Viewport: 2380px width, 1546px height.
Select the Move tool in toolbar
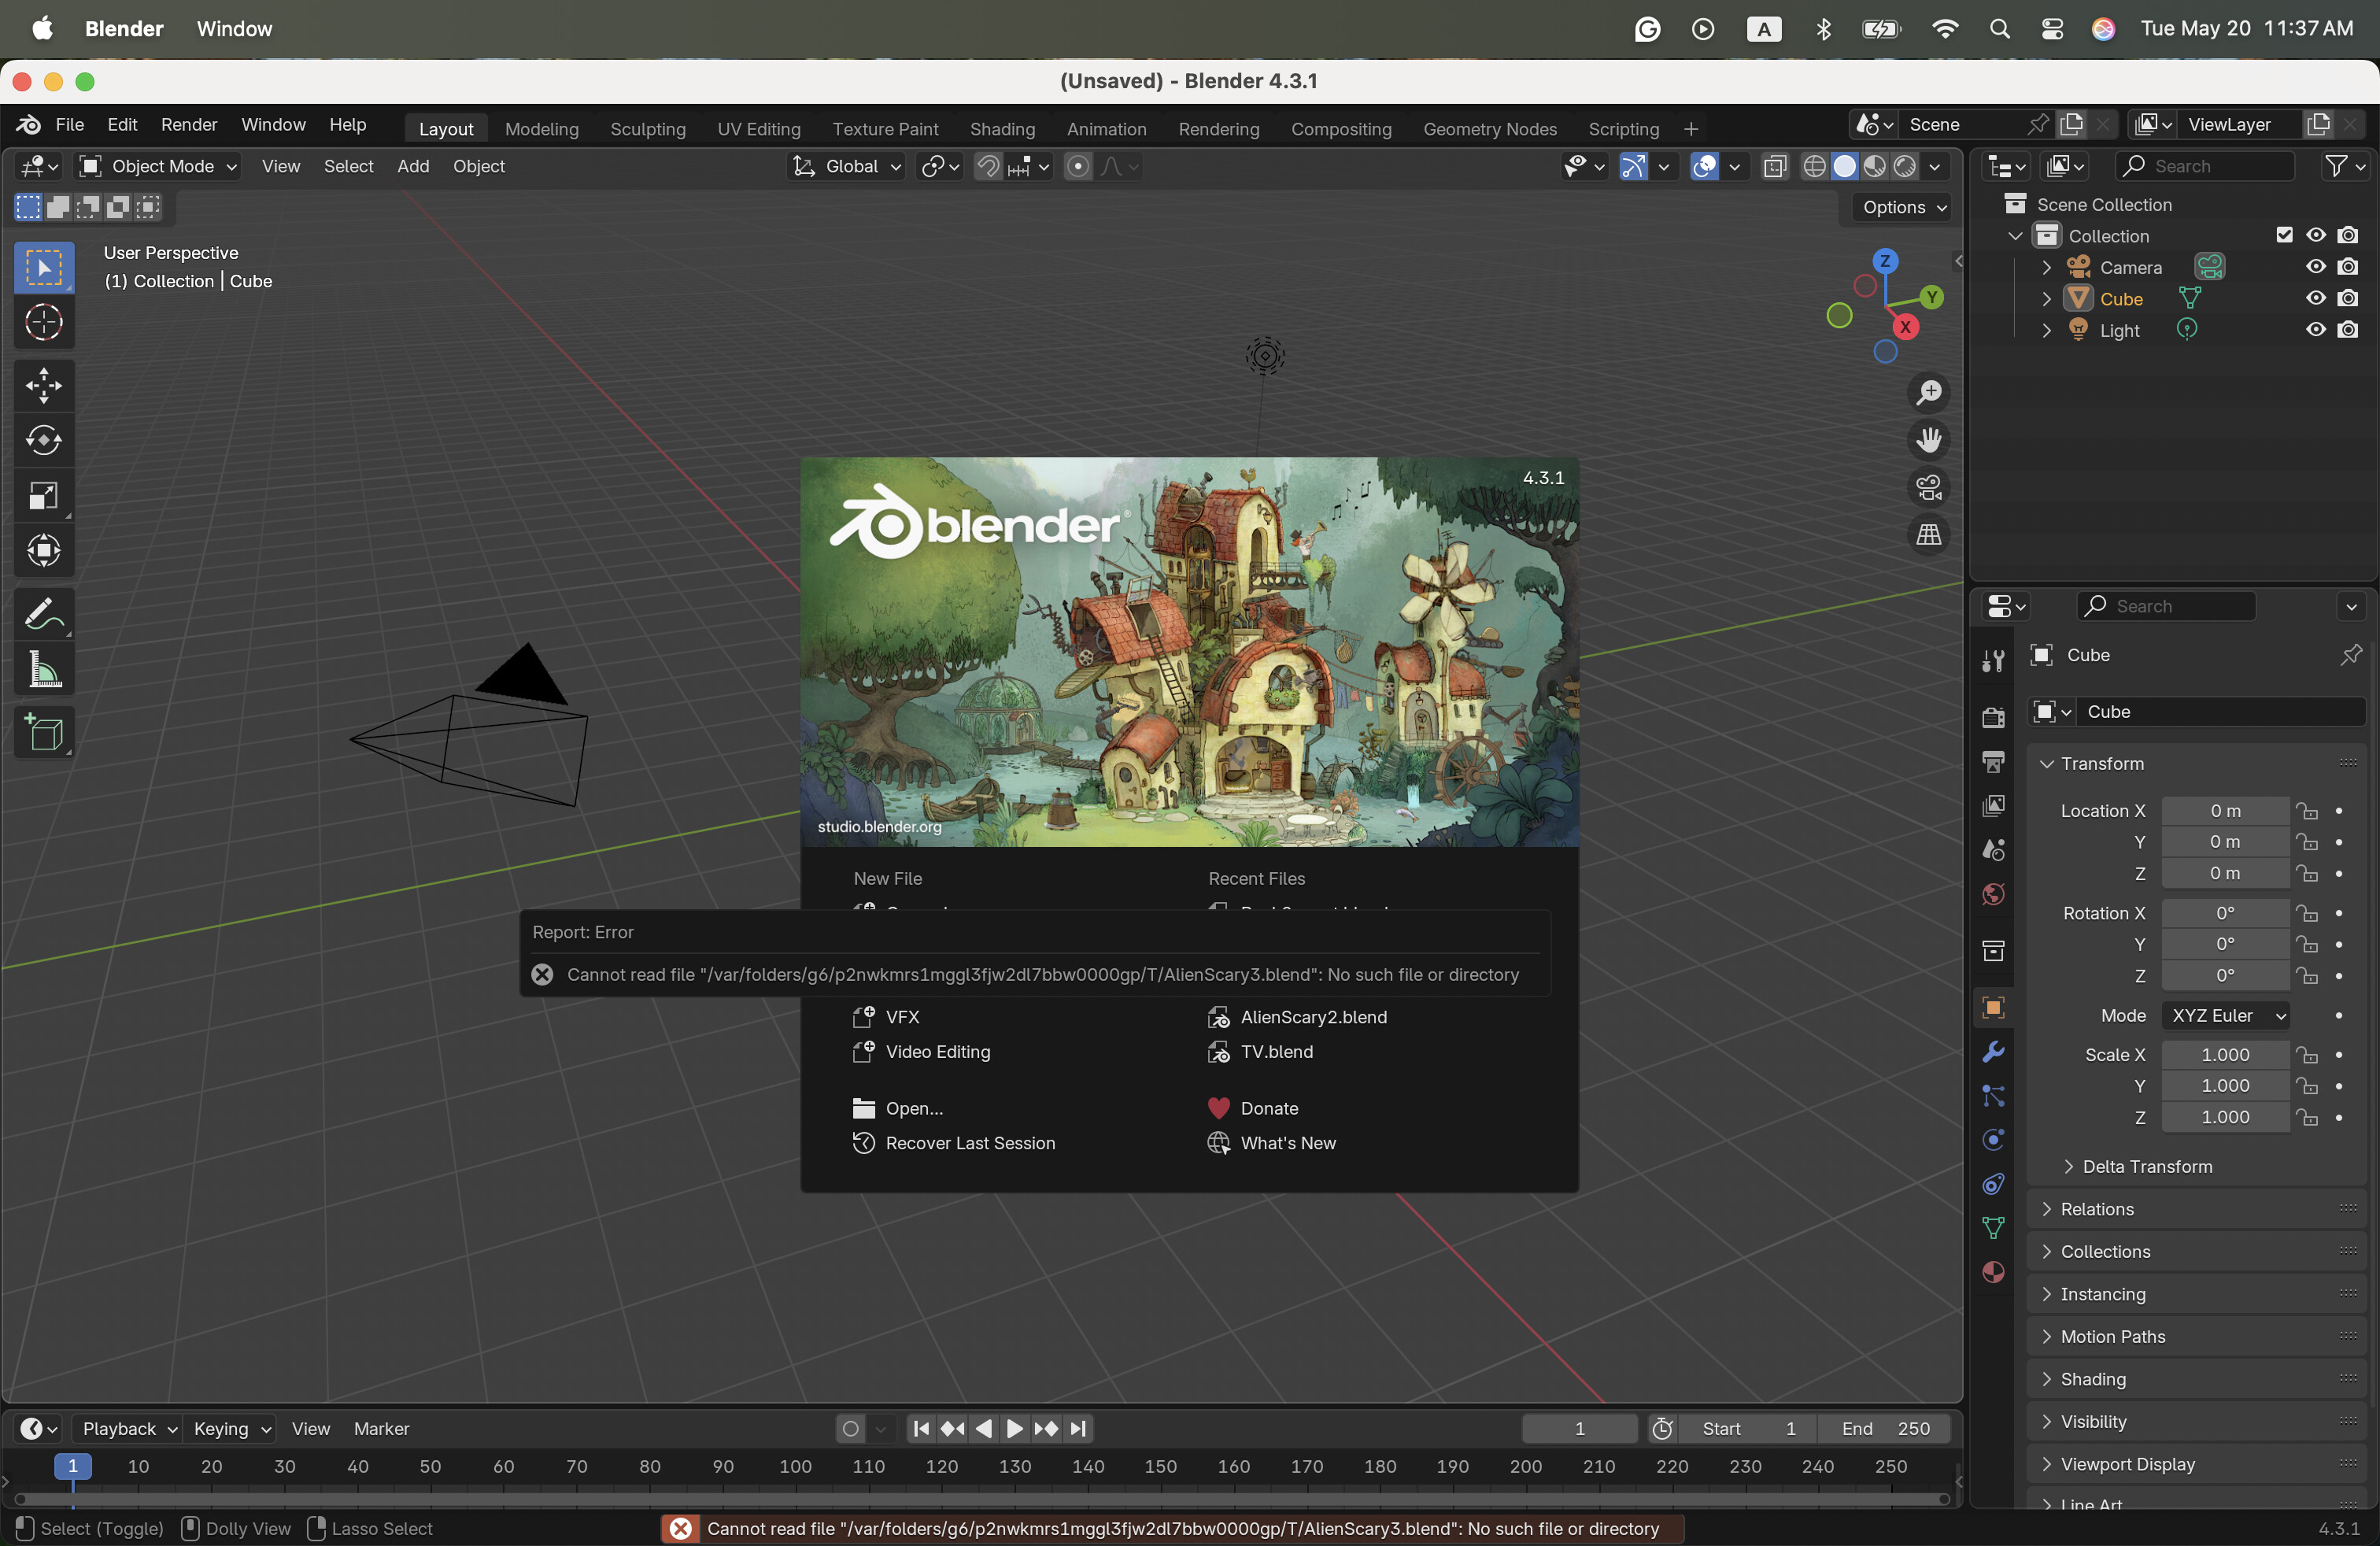click(x=44, y=386)
